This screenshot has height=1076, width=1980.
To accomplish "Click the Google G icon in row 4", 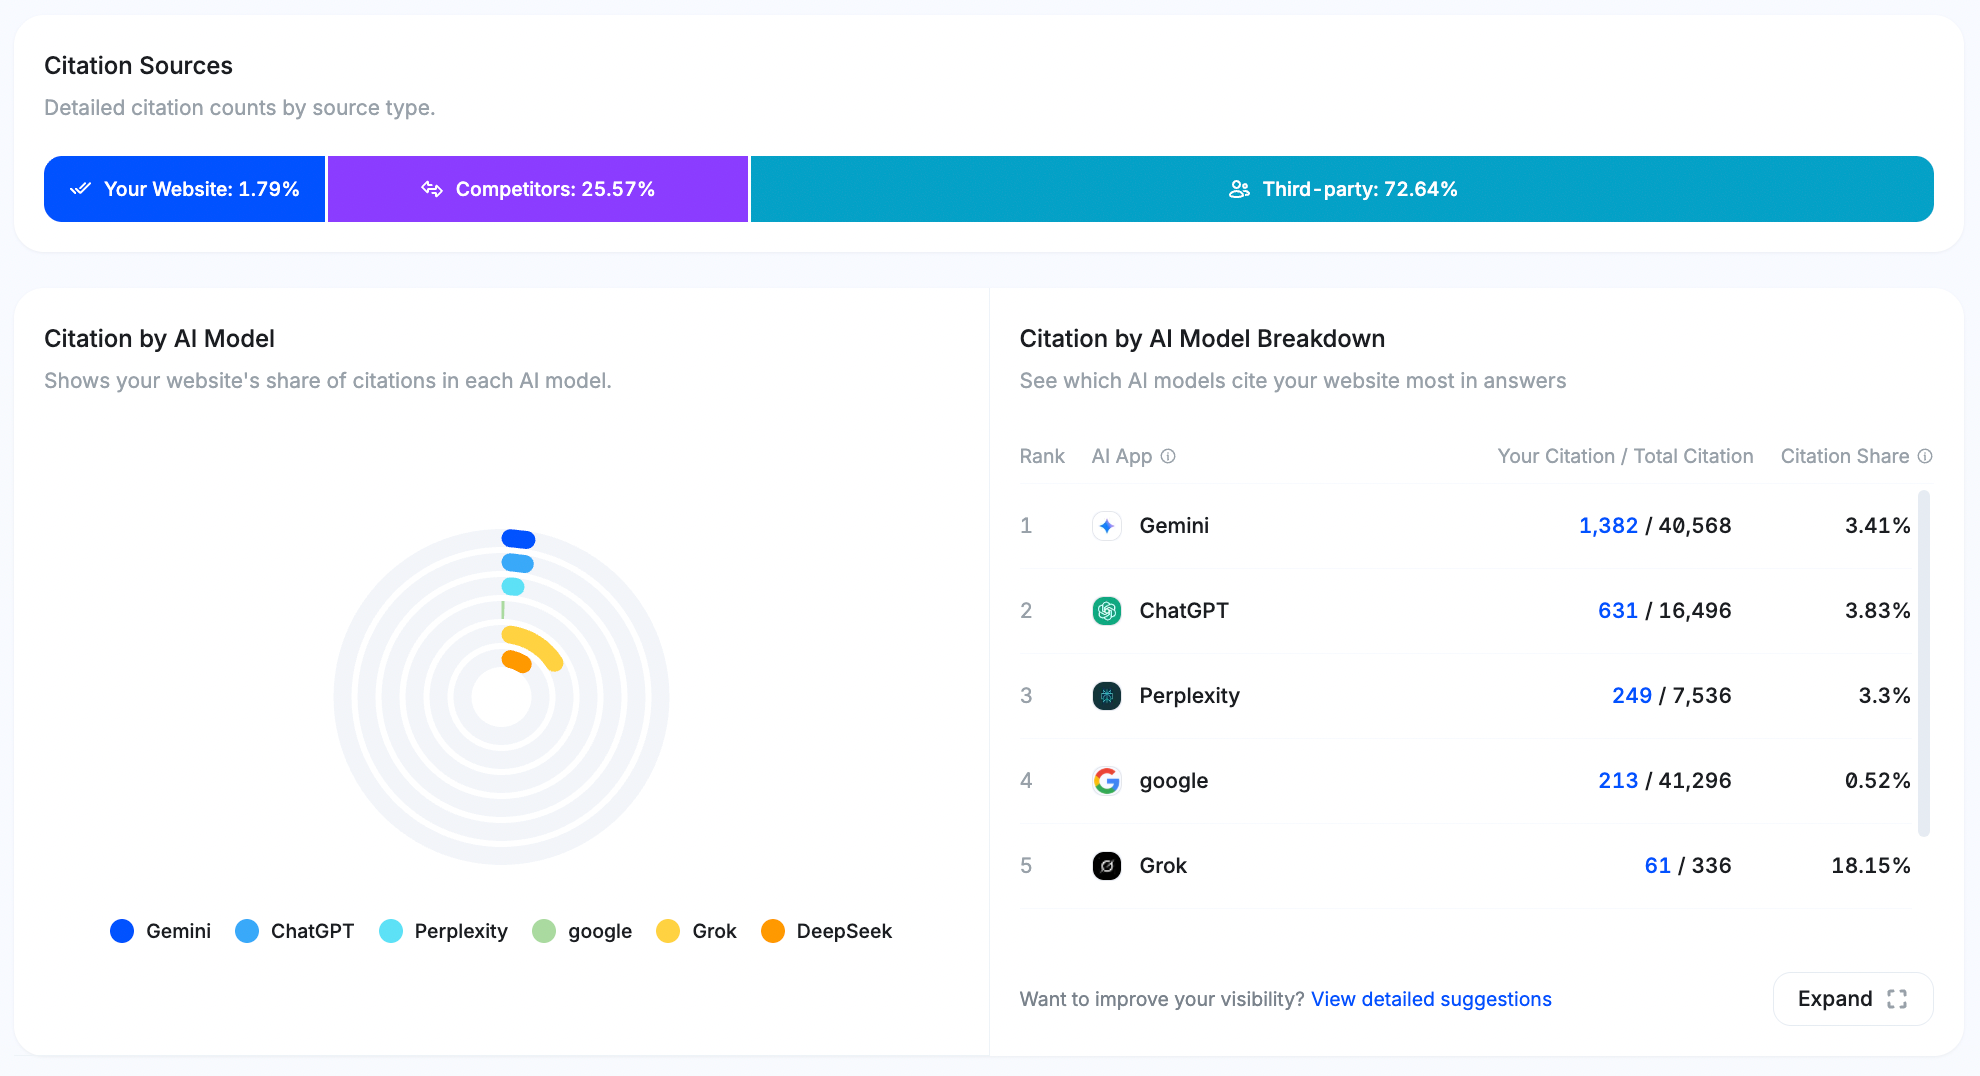I will click(x=1107, y=781).
